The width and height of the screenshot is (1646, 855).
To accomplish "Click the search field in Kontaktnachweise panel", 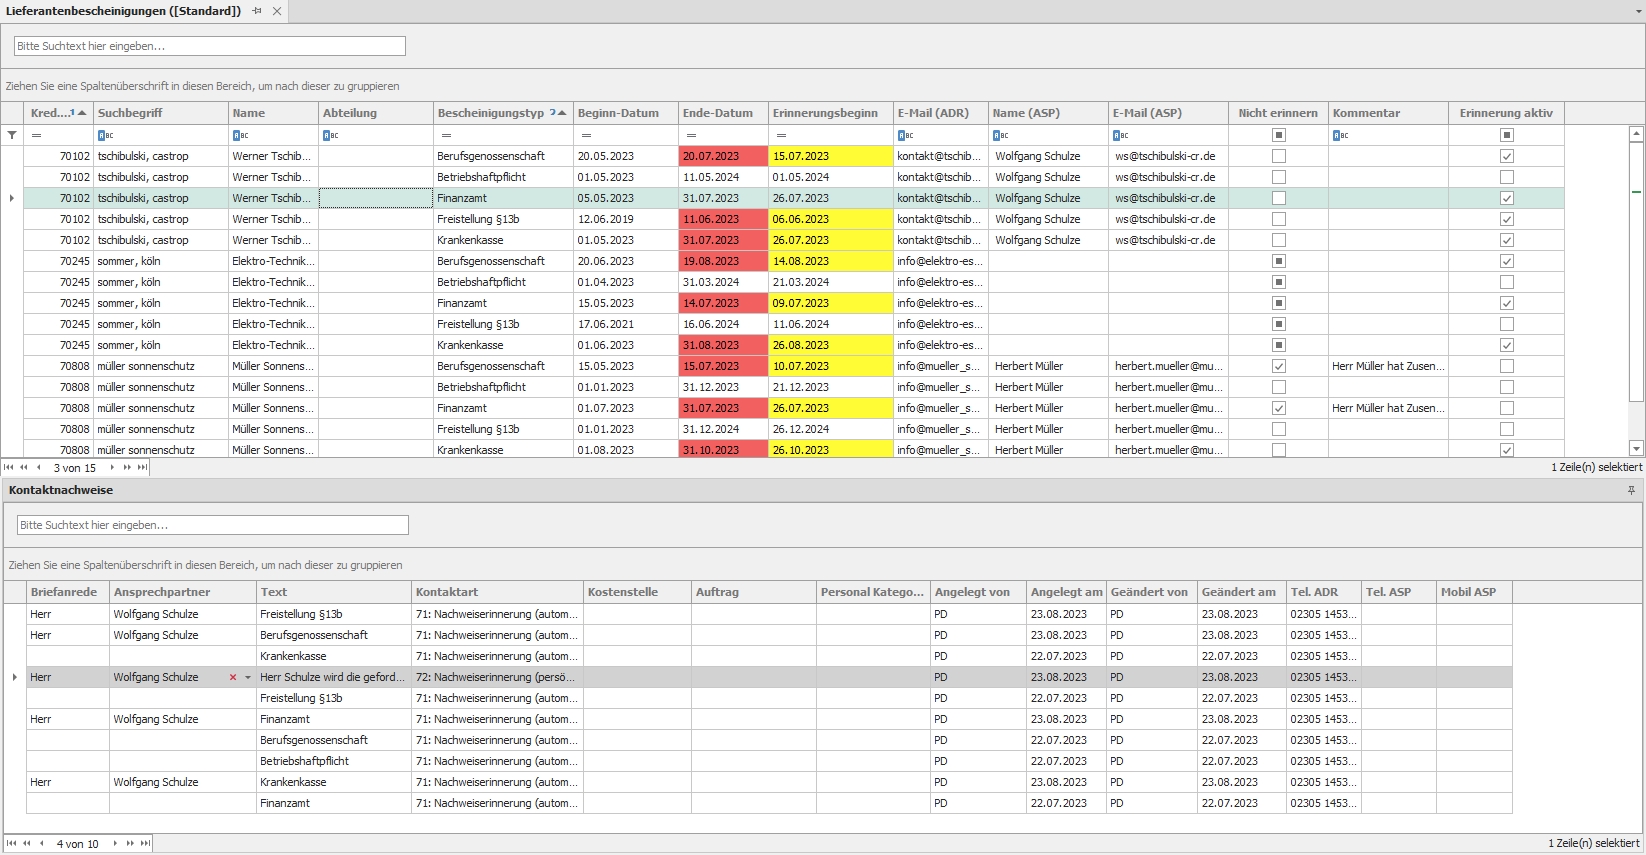I will point(212,525).
